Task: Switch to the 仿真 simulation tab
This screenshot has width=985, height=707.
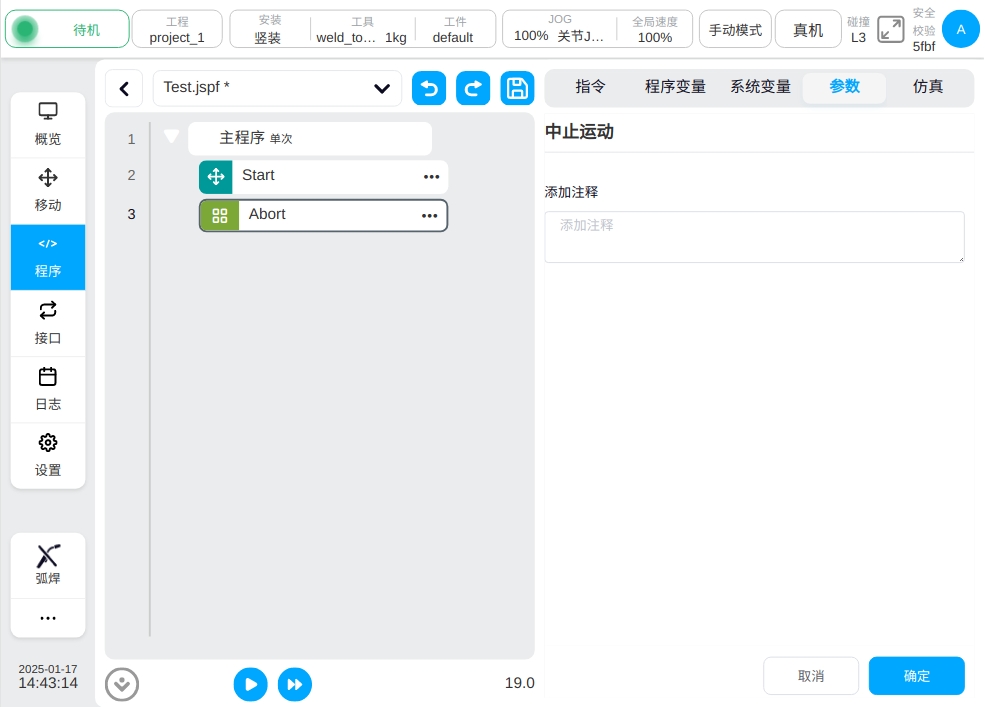Action: (x=928, y=87)
